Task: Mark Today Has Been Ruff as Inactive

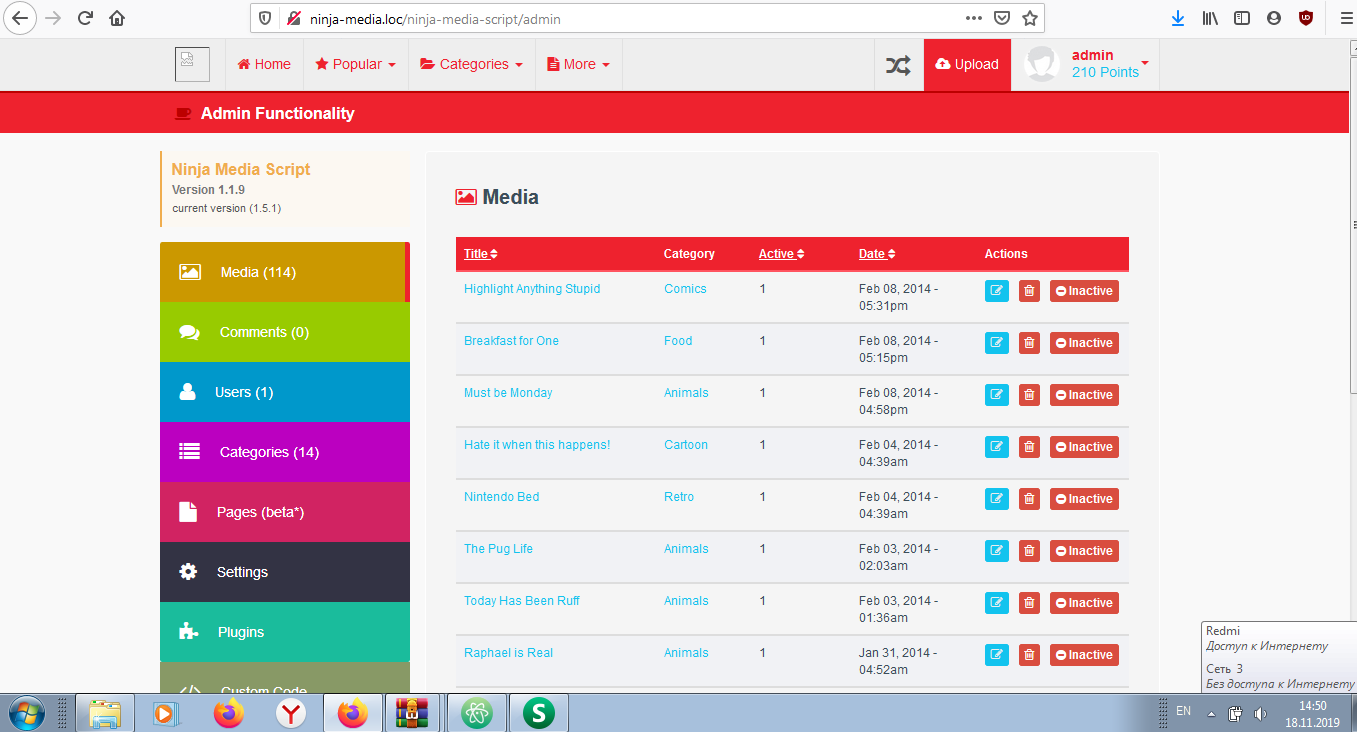Action: coord(1084,603)
